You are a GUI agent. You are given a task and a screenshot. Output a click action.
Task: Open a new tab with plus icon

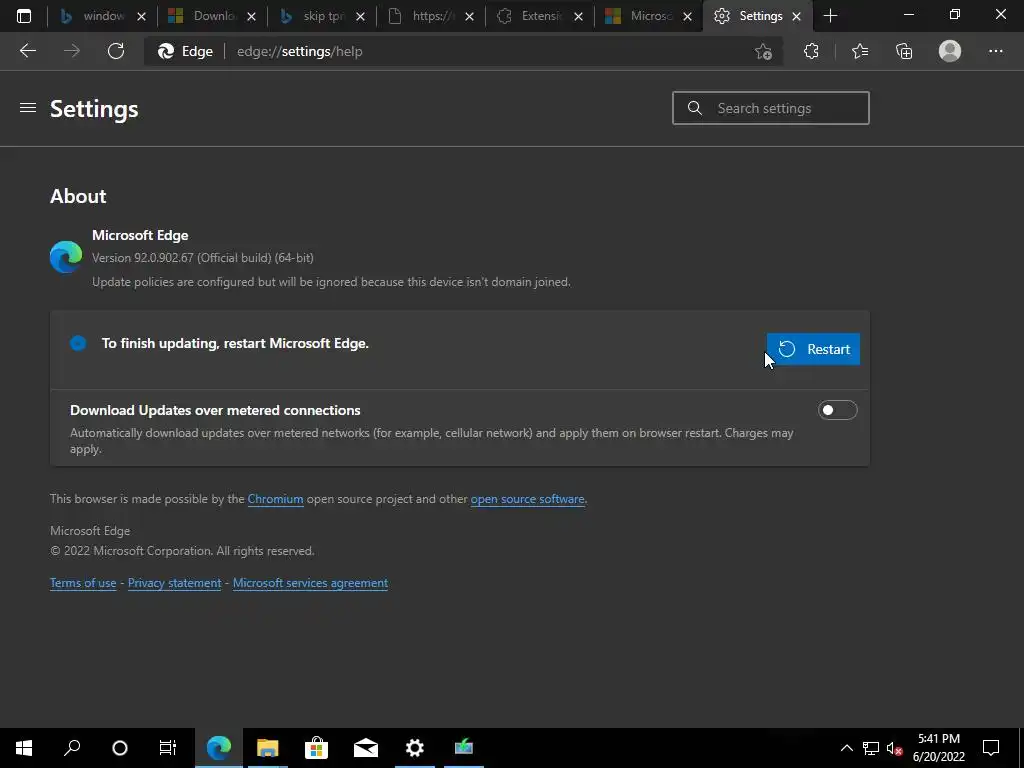click(830, 16)
